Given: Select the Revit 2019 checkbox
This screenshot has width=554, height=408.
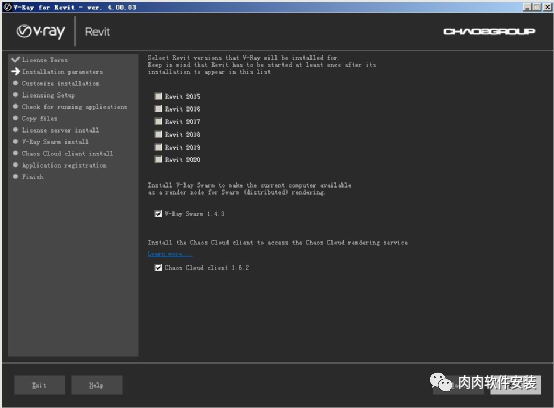Looking at the screenshot, I should click(x=158, y=147).
